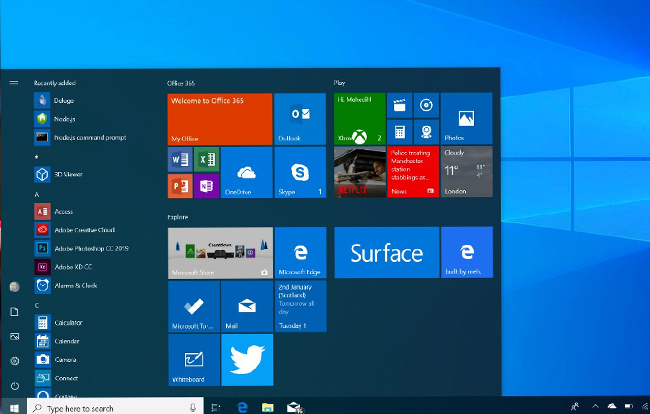
Task: Select the Explore group heading
Action: coord(177,217)
